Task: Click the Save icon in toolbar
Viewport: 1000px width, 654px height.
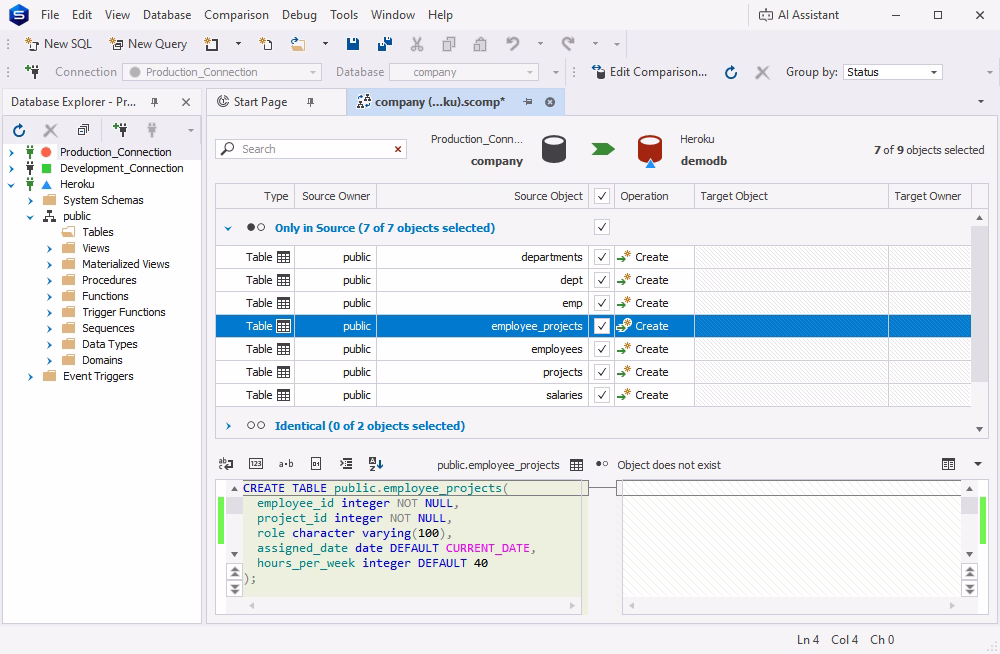Action: tap(353, 44)
